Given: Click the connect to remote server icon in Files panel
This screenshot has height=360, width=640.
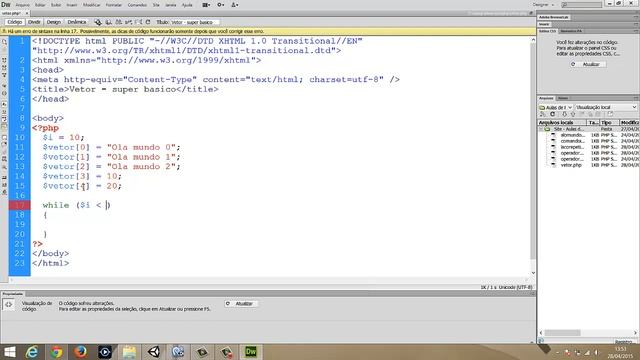Looking at the screenshot, I should pos(542,114).
